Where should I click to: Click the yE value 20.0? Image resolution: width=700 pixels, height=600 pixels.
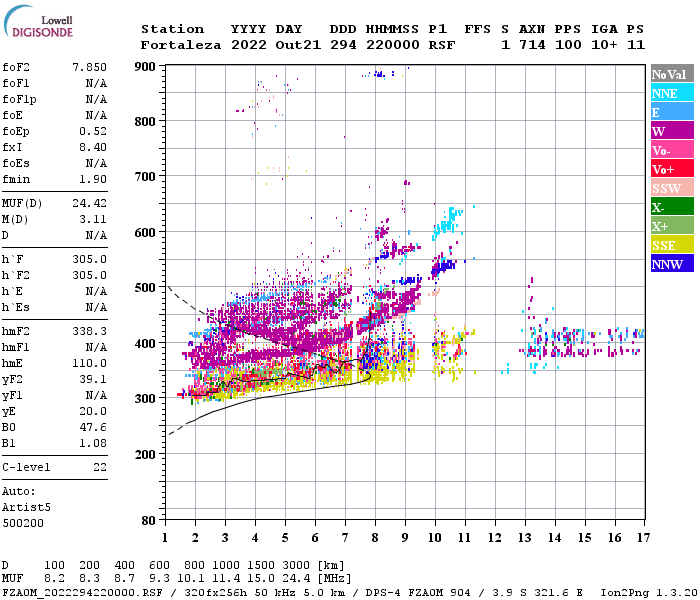point(93,412)
